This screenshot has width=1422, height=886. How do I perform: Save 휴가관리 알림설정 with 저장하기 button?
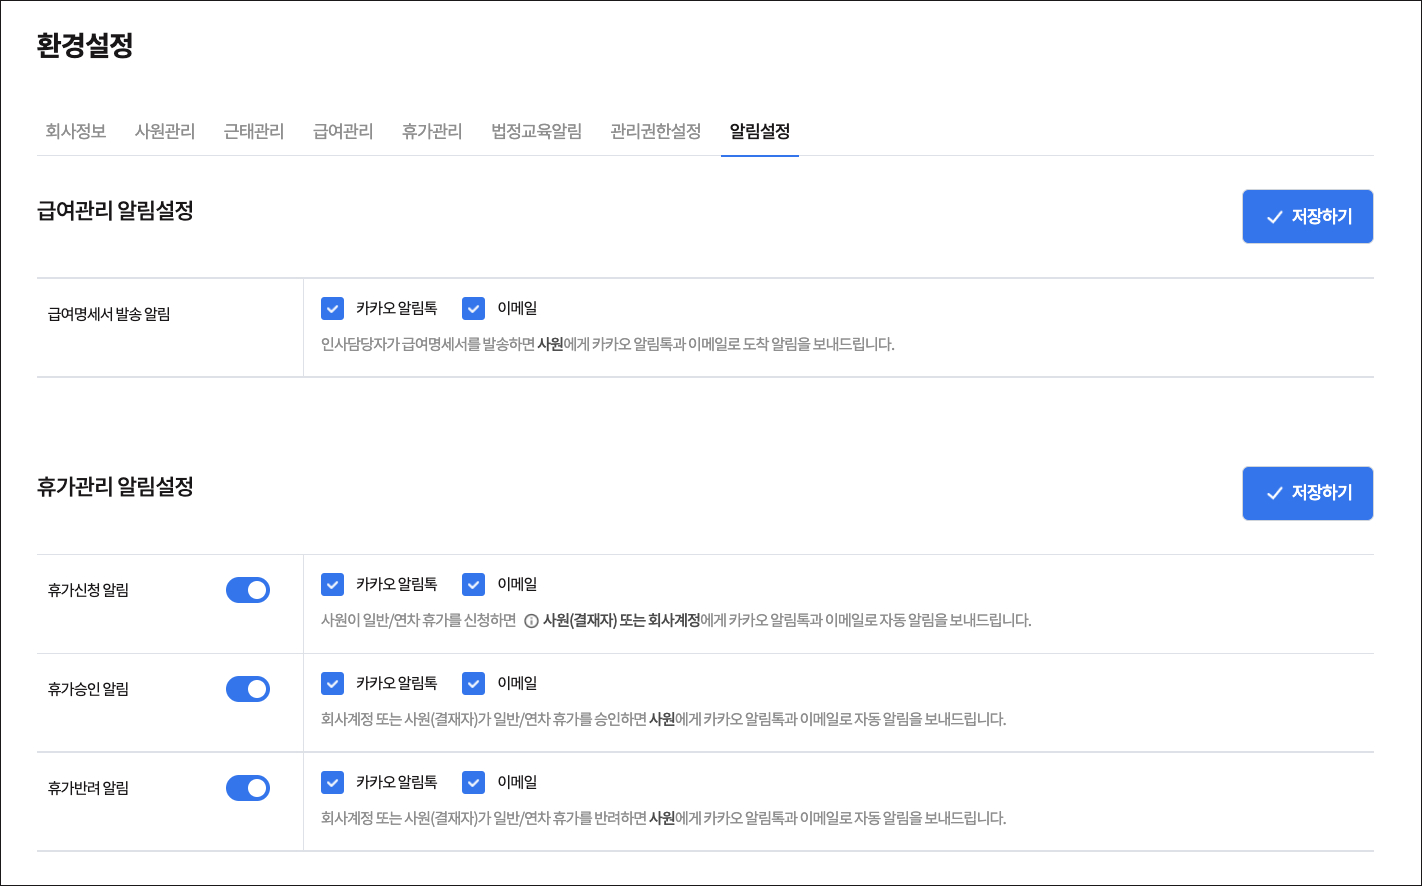(1307, 493)
